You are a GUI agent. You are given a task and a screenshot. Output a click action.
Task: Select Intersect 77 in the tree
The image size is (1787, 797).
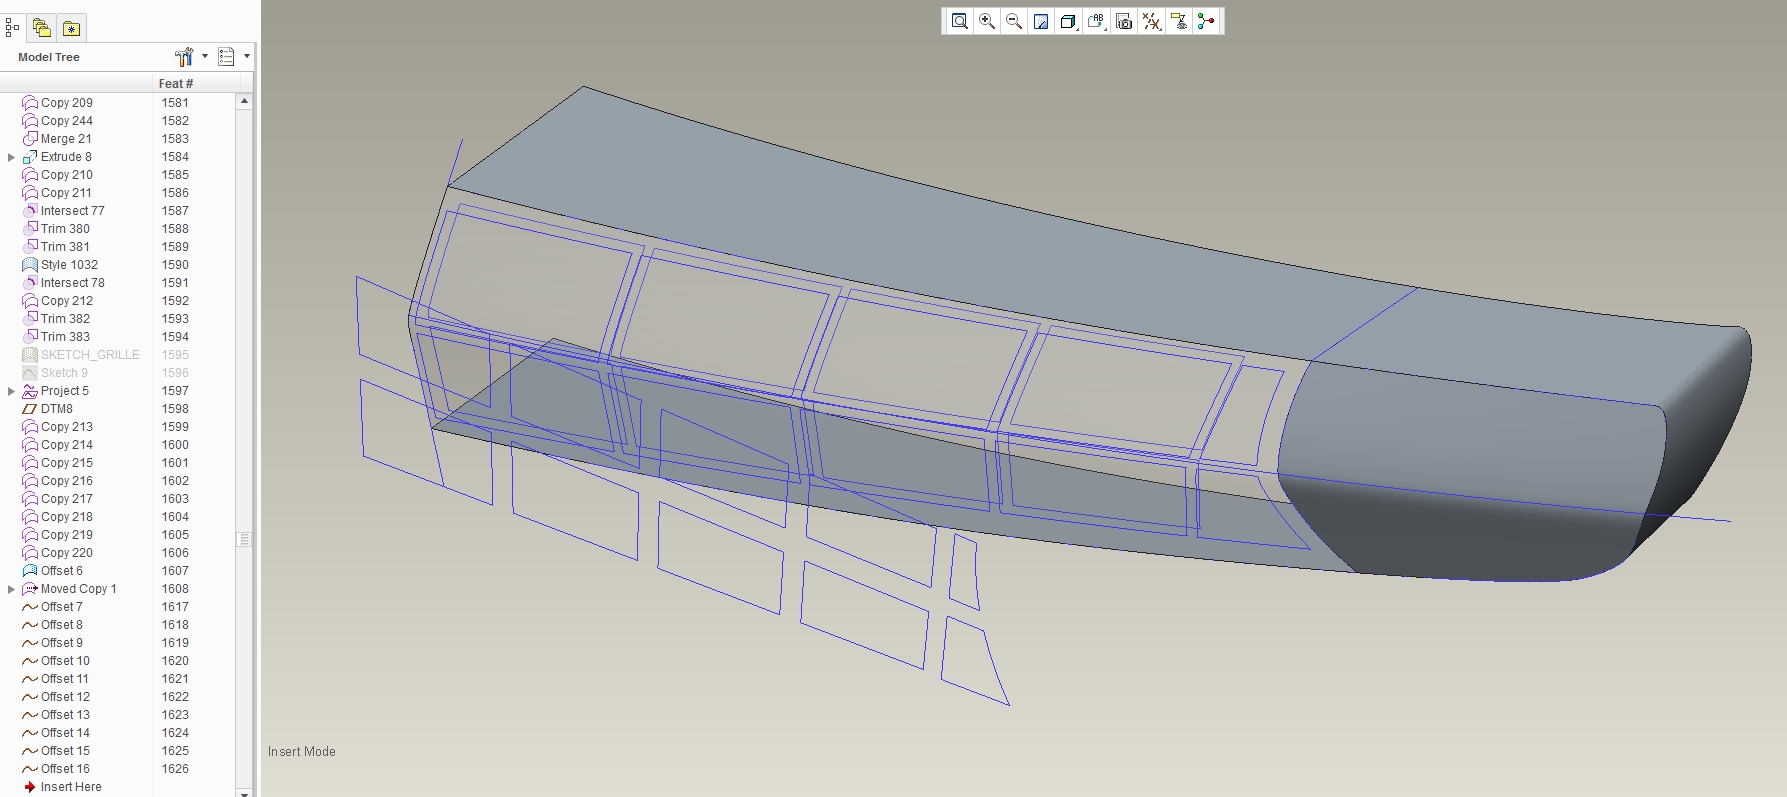[x=72, y=211]
